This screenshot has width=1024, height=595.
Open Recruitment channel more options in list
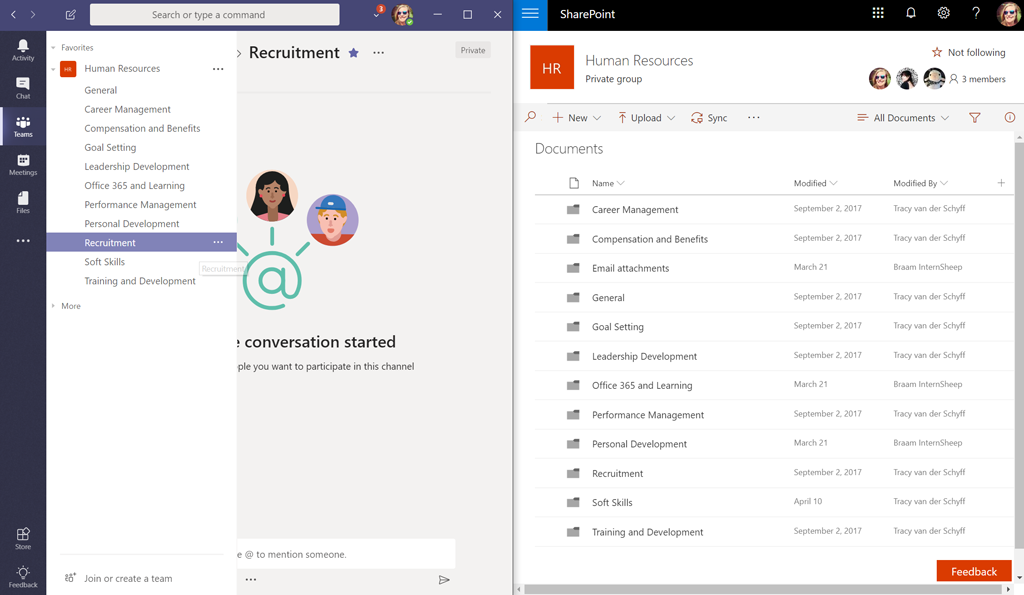[x=218, y=242]
